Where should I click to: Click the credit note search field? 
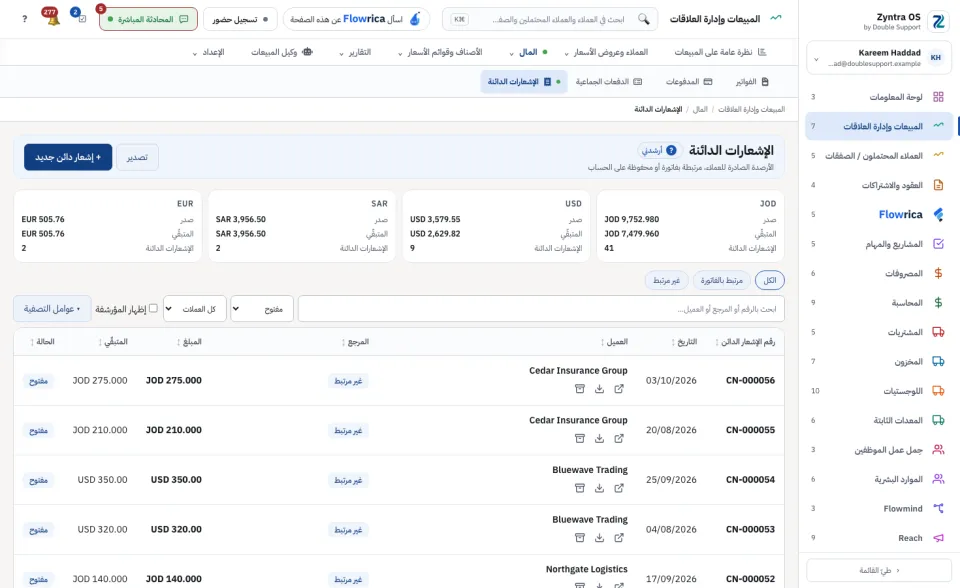coord(541,309)
